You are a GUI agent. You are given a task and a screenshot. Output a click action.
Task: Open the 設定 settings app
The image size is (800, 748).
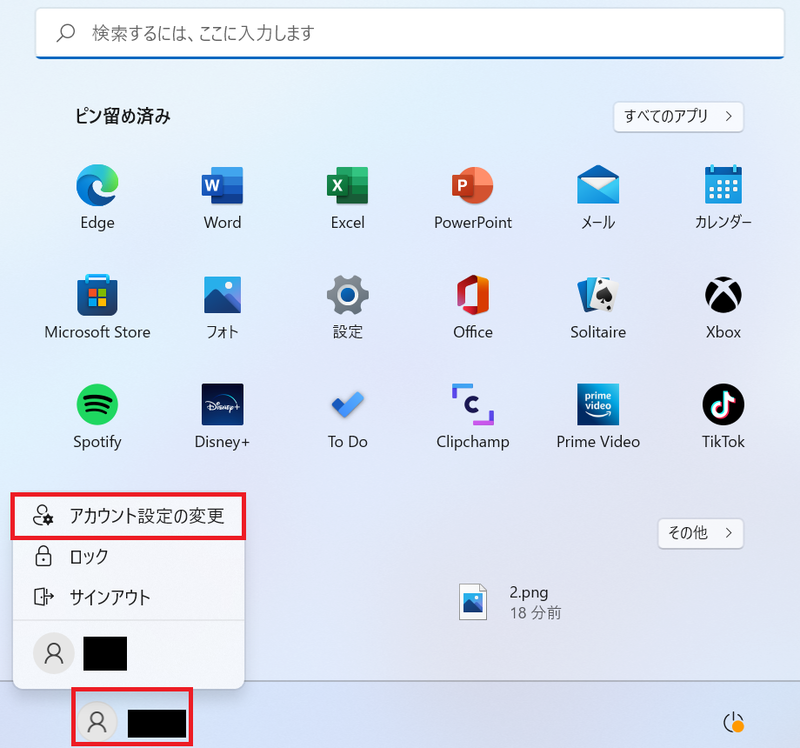(x=347, y=307)
